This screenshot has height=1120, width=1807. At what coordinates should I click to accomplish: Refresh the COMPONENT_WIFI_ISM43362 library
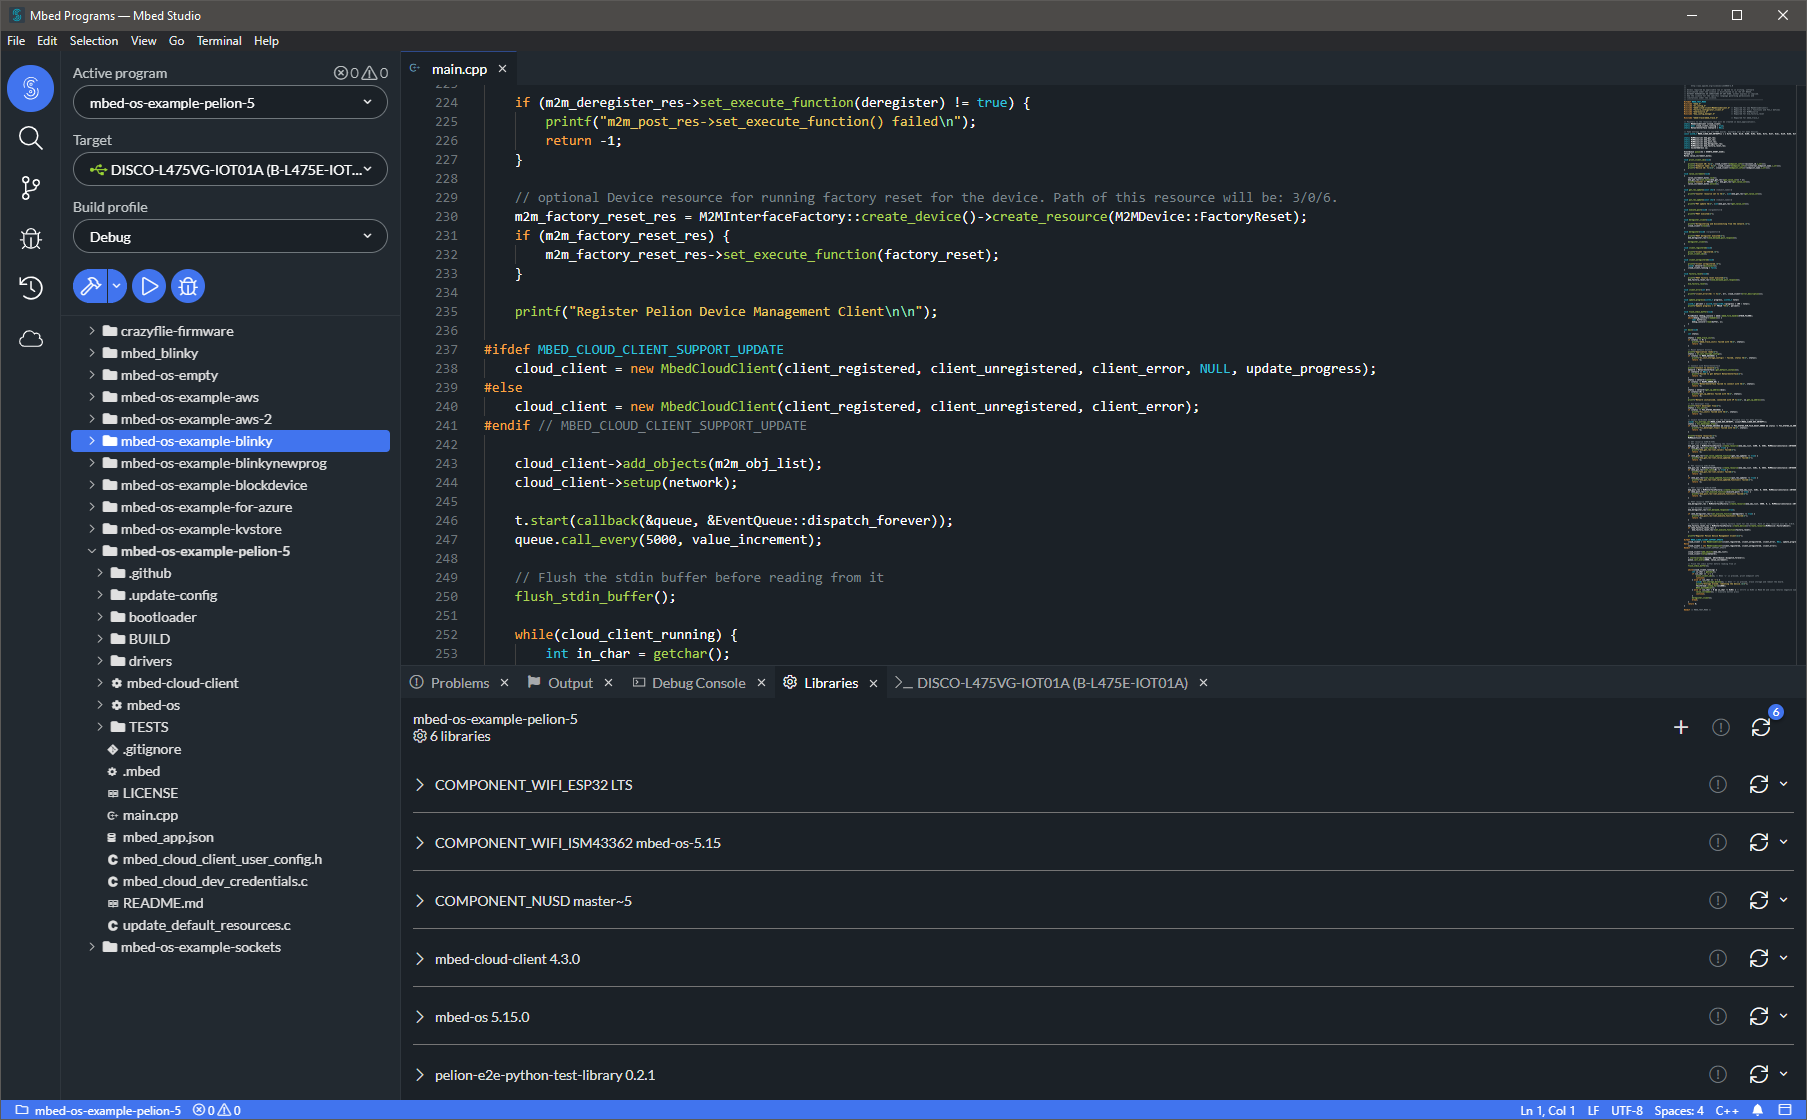[1759, 842]
